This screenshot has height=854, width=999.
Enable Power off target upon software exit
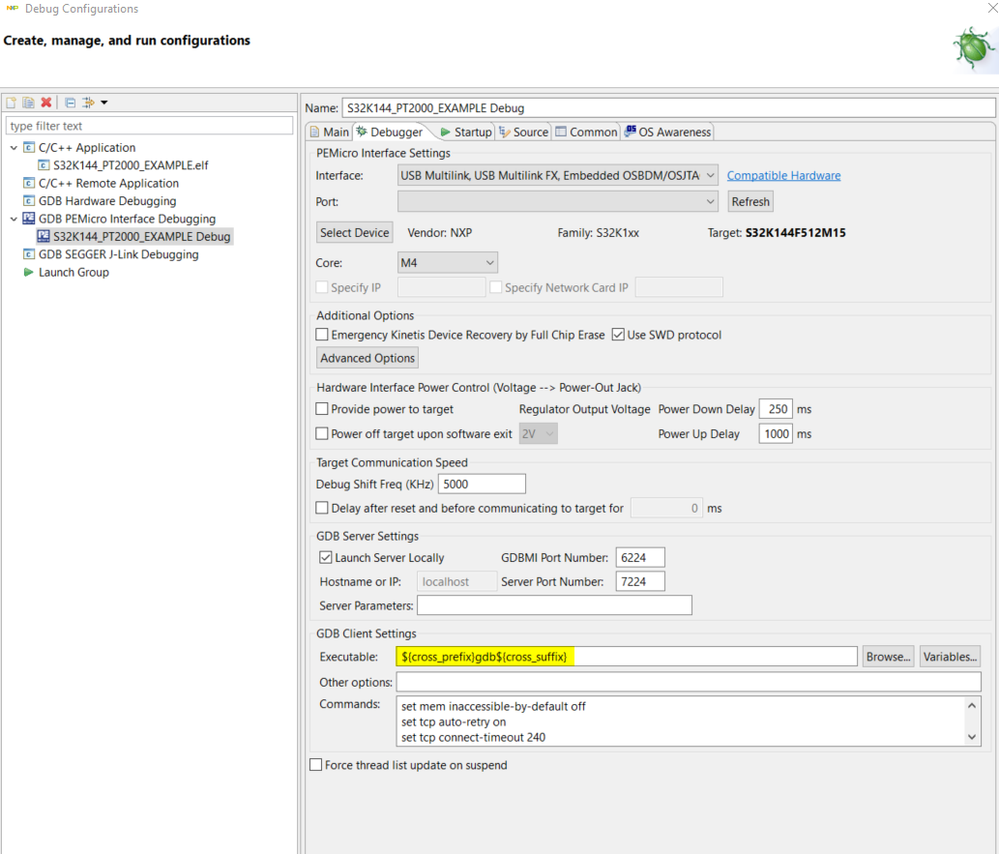322,433
